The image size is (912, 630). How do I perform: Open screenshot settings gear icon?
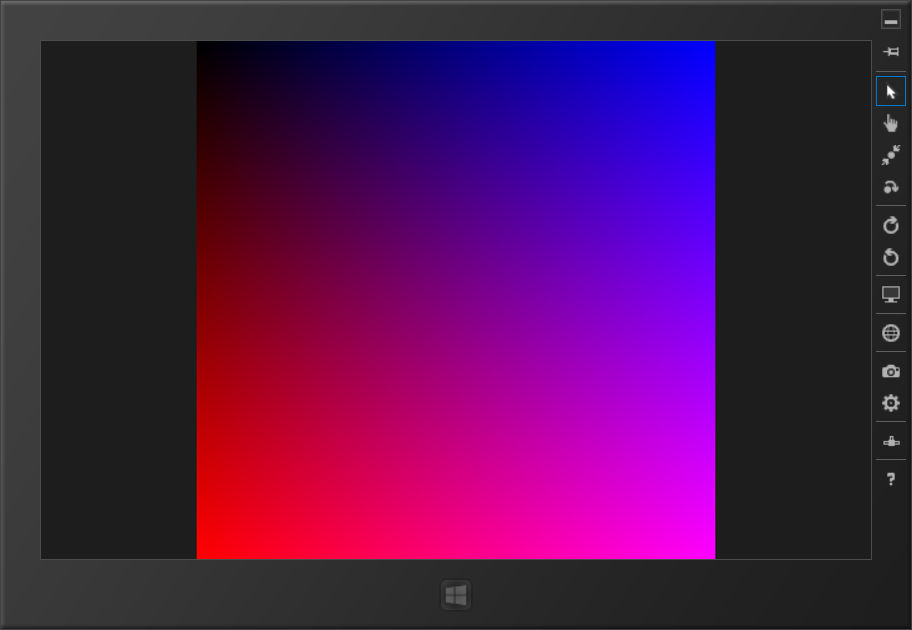click(890, 403)
